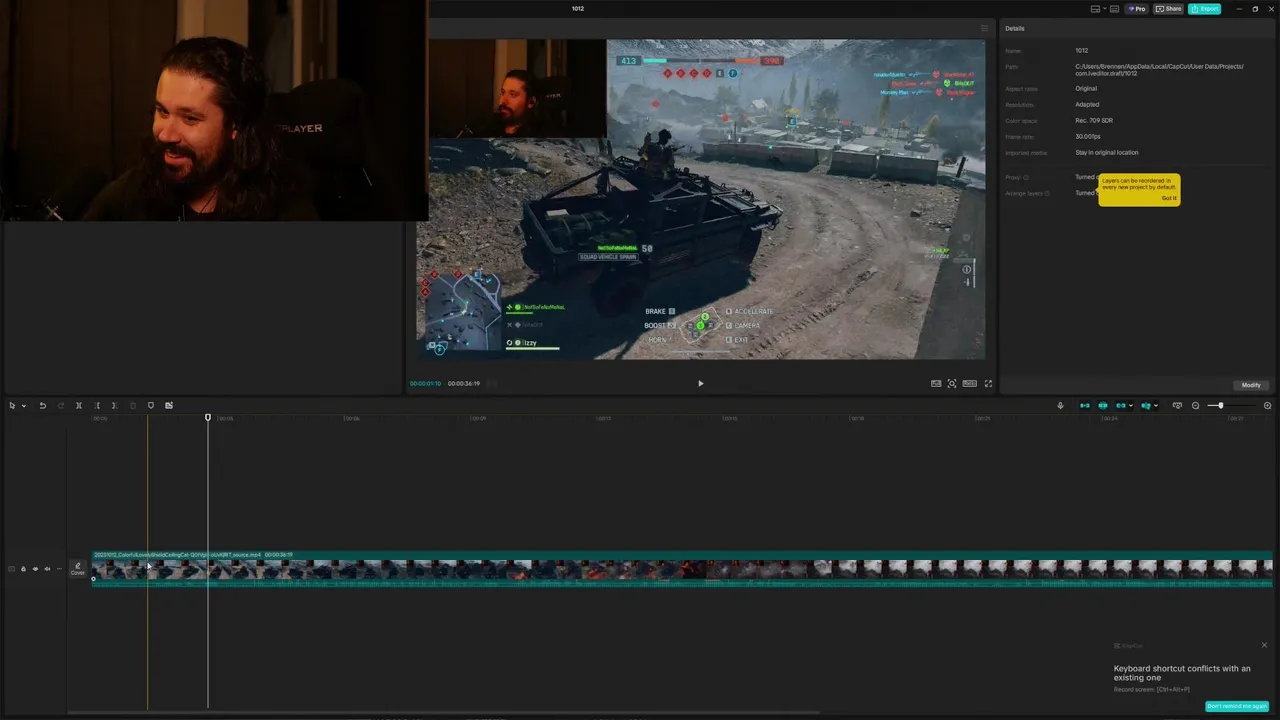This screenshot has width=1280, height=720.
Task: Open the main track more options icon
Action: click(x=59, y=569)
